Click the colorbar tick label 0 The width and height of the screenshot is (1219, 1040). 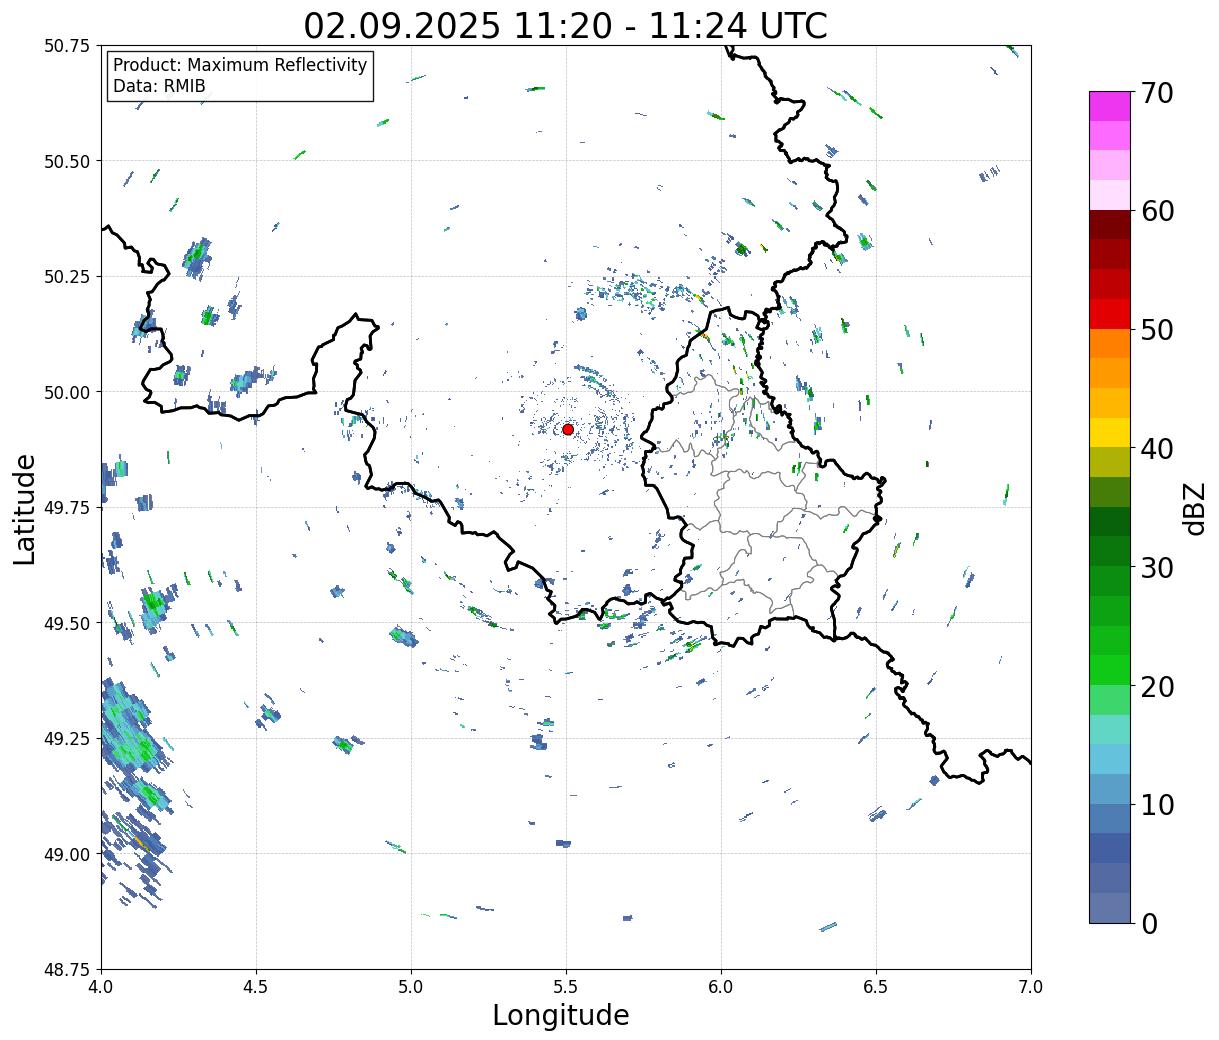1149,923
